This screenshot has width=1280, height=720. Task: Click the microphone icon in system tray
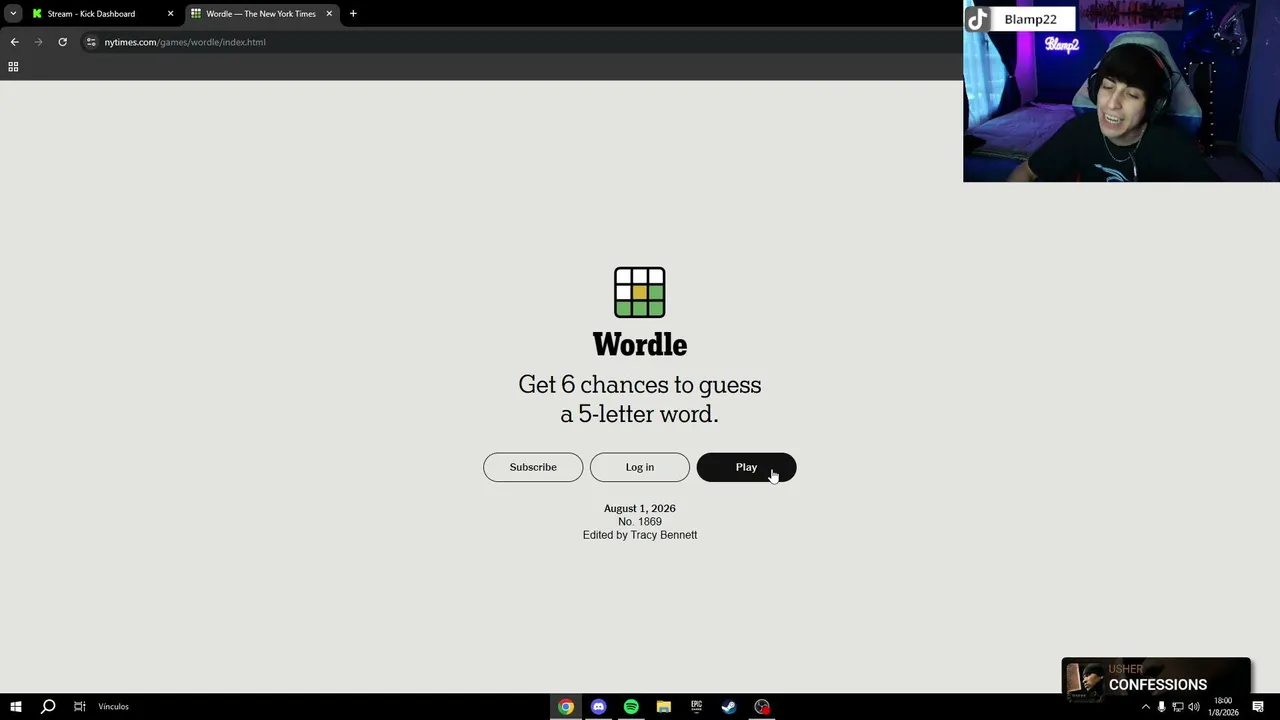[1161, 707]
